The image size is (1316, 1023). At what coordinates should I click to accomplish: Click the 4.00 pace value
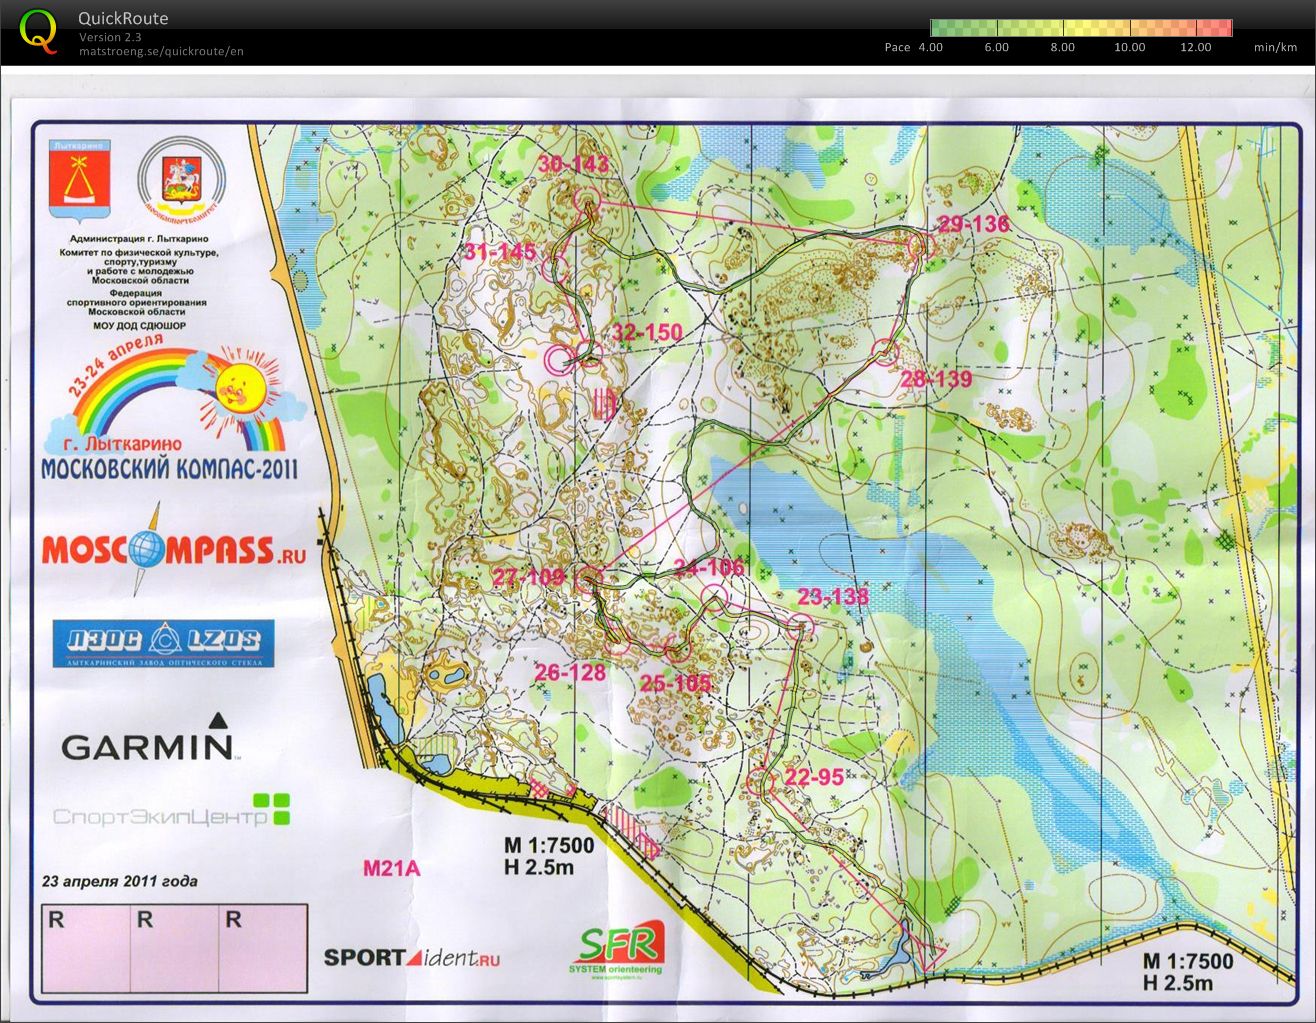[930, 47]
